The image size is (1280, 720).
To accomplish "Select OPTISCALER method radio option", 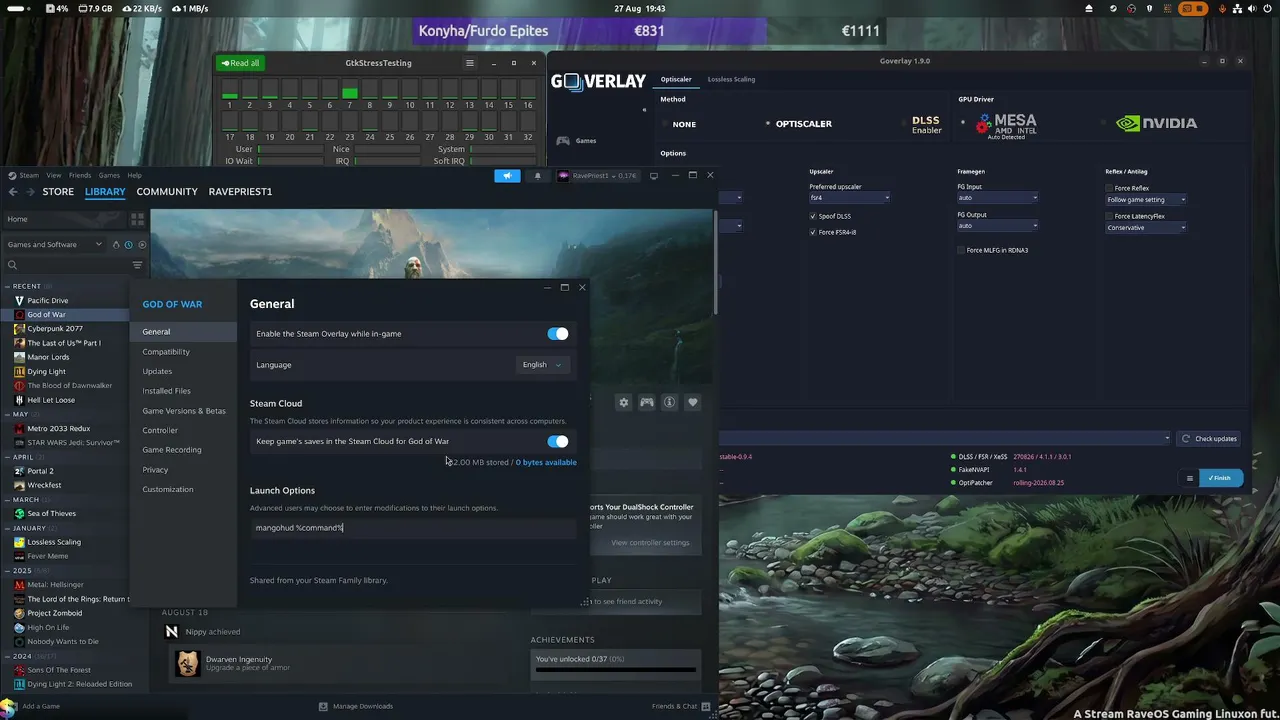I will click(x=768, y=124).
